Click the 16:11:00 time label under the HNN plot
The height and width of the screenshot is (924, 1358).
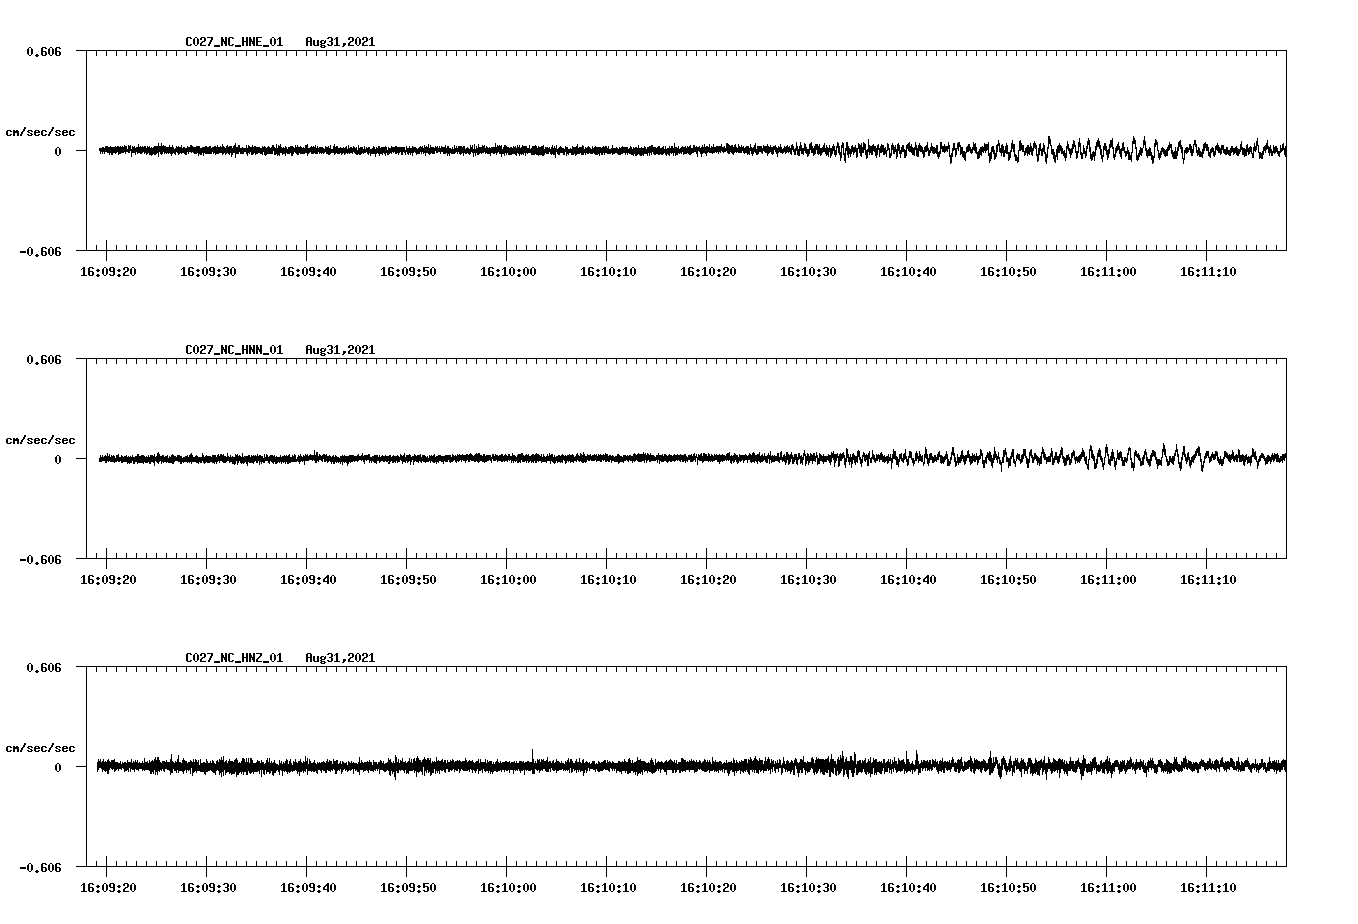[1108, 580]
